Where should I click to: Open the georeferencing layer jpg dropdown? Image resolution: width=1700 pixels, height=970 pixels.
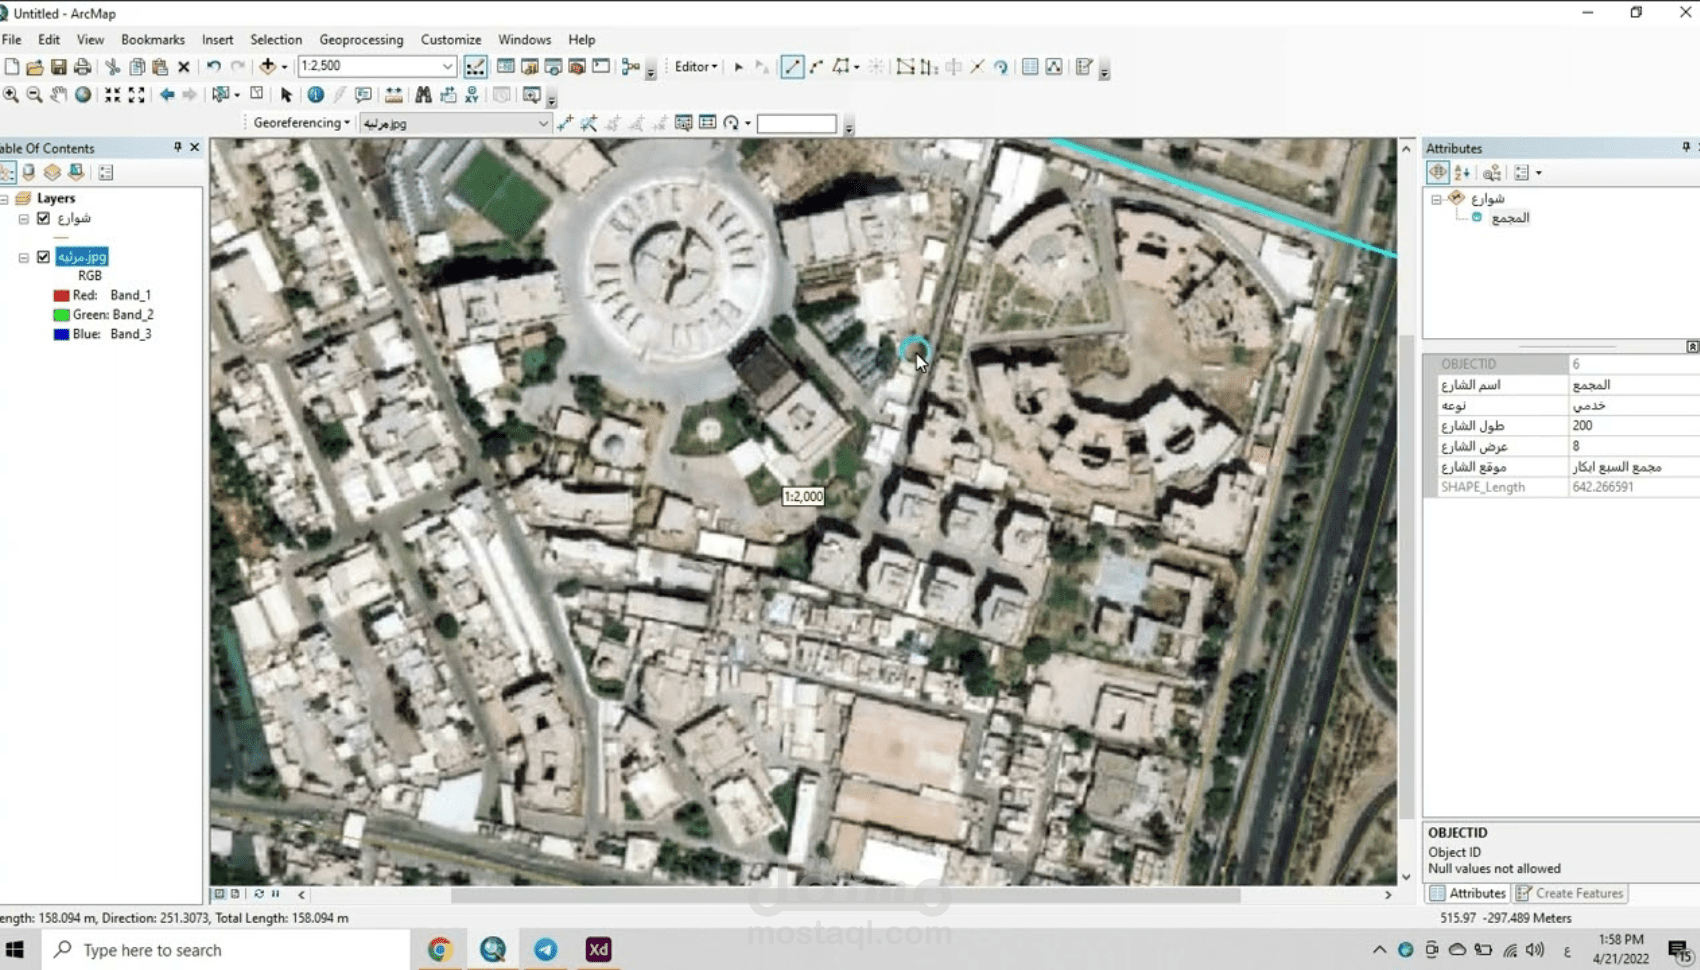(x=543, y=123)
